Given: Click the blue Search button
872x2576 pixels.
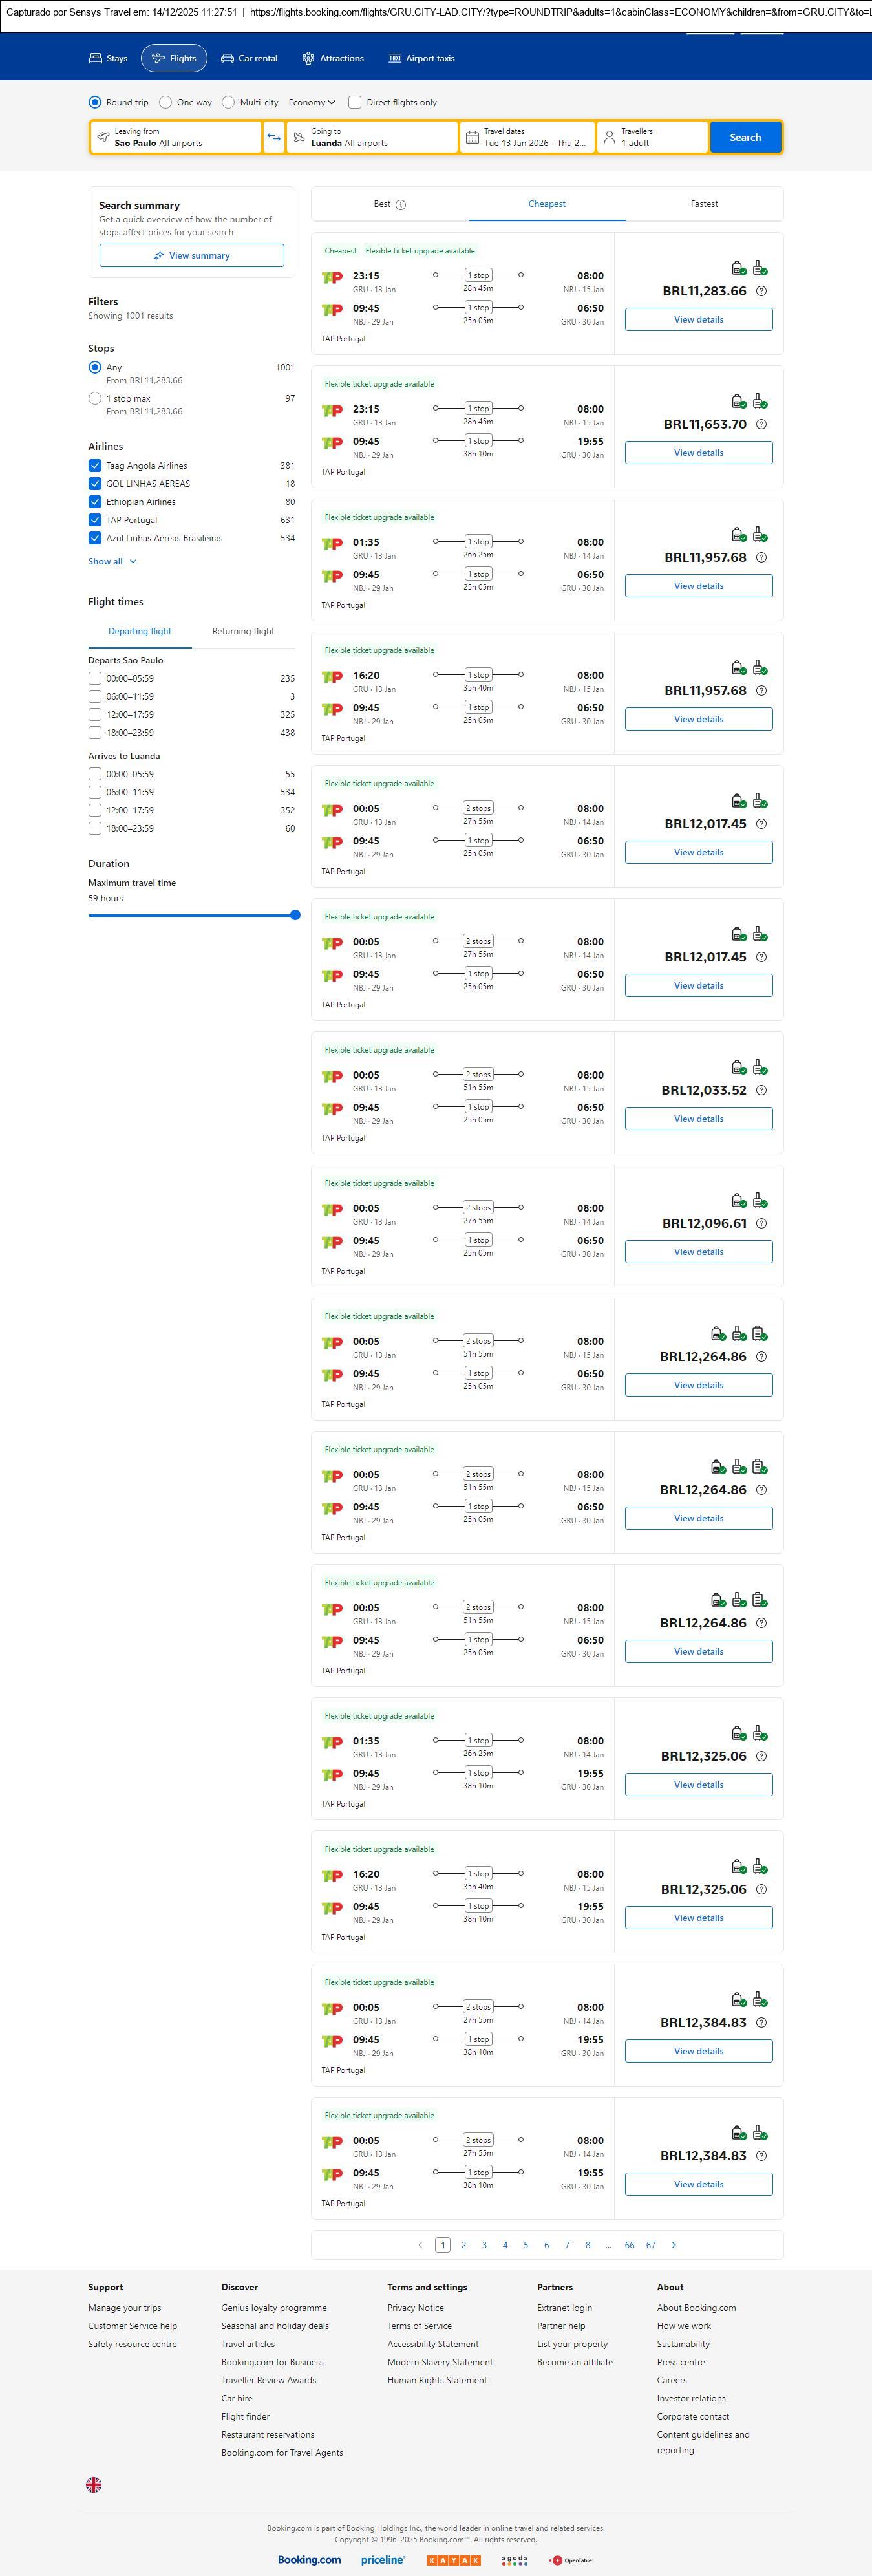Looking at the screenshot, I should (x=745, y=137).
